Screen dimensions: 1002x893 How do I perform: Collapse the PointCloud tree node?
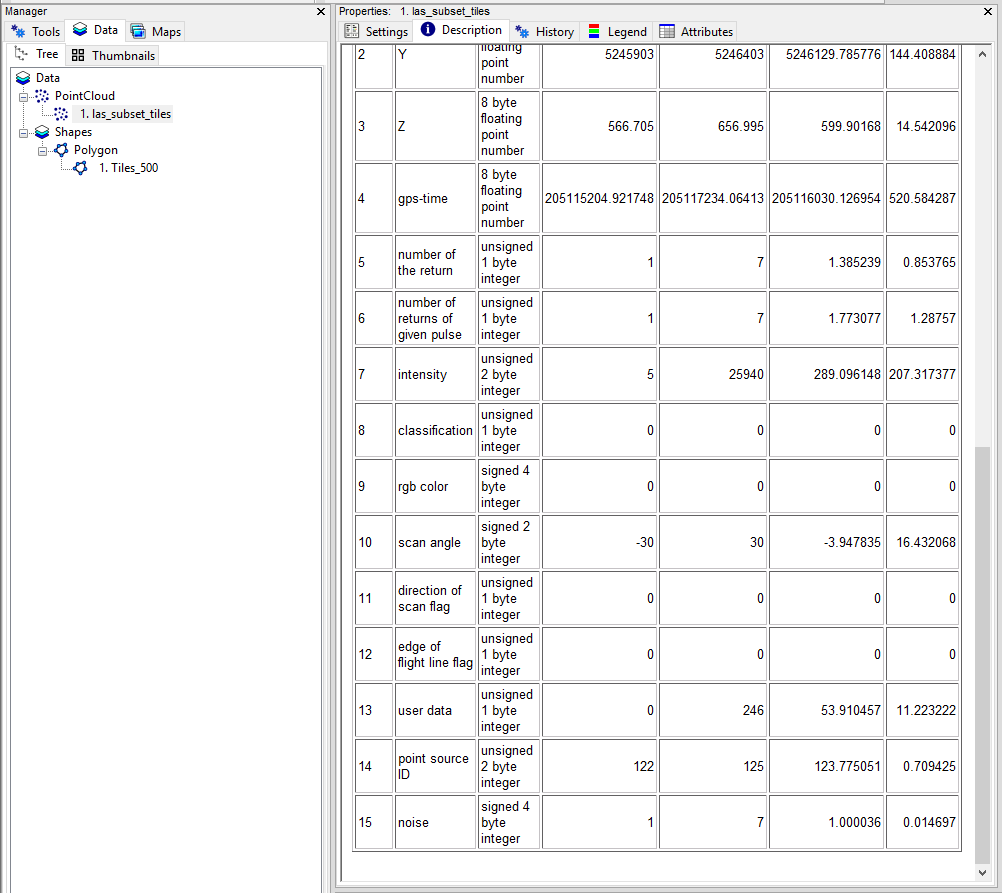point(24,97)
